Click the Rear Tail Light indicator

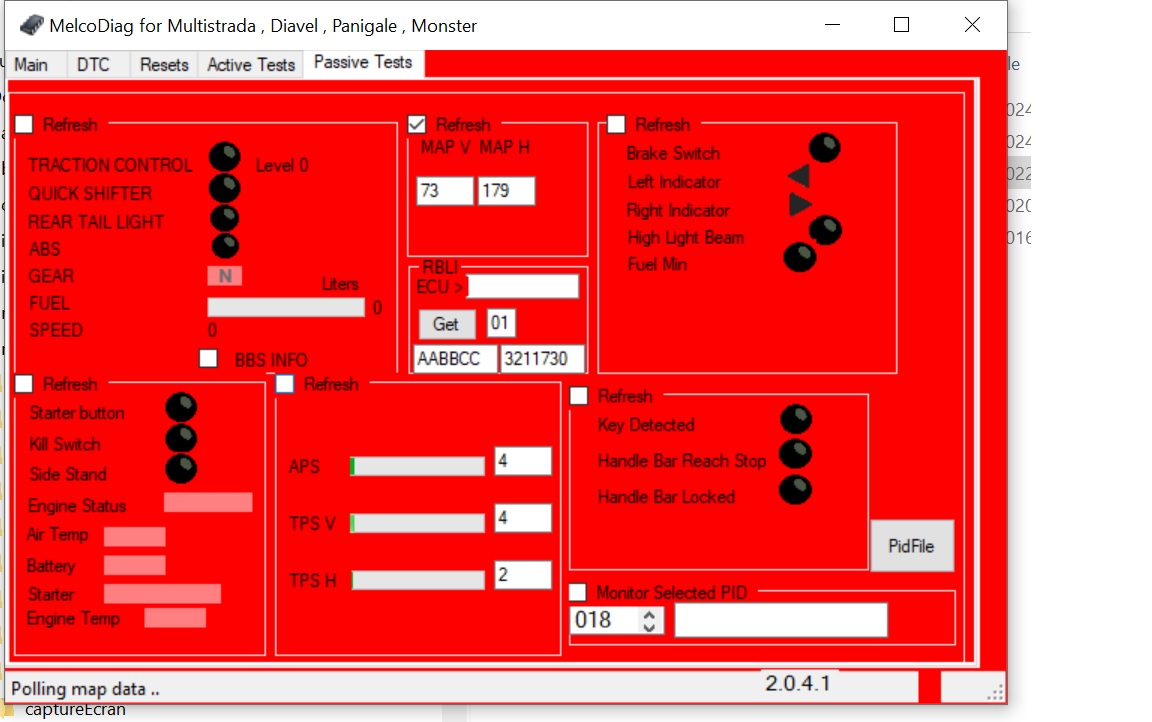(x=225, y=218)
